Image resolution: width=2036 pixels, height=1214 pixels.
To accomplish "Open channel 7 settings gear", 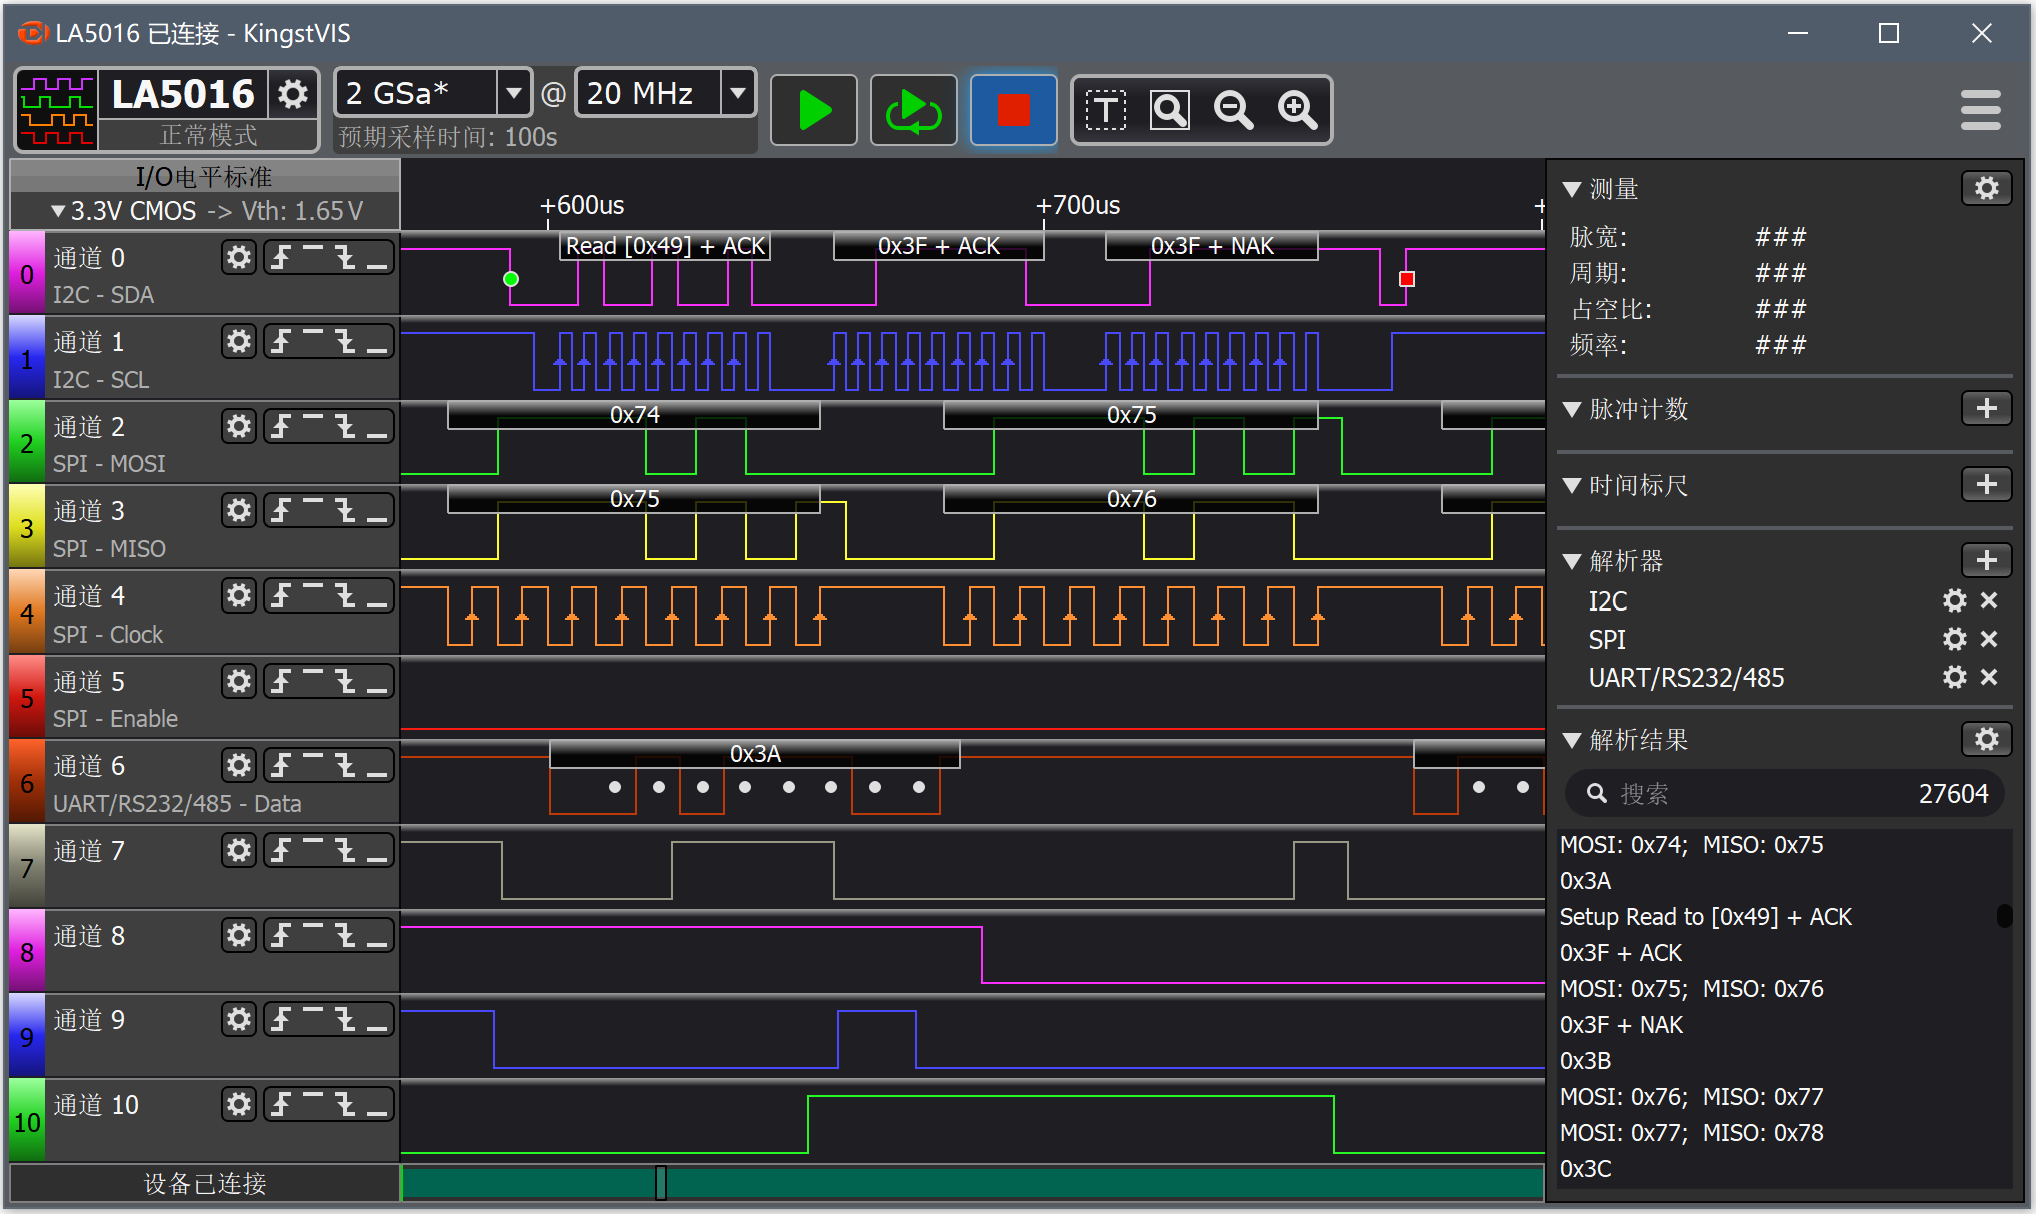I will (x=239, y=851).
